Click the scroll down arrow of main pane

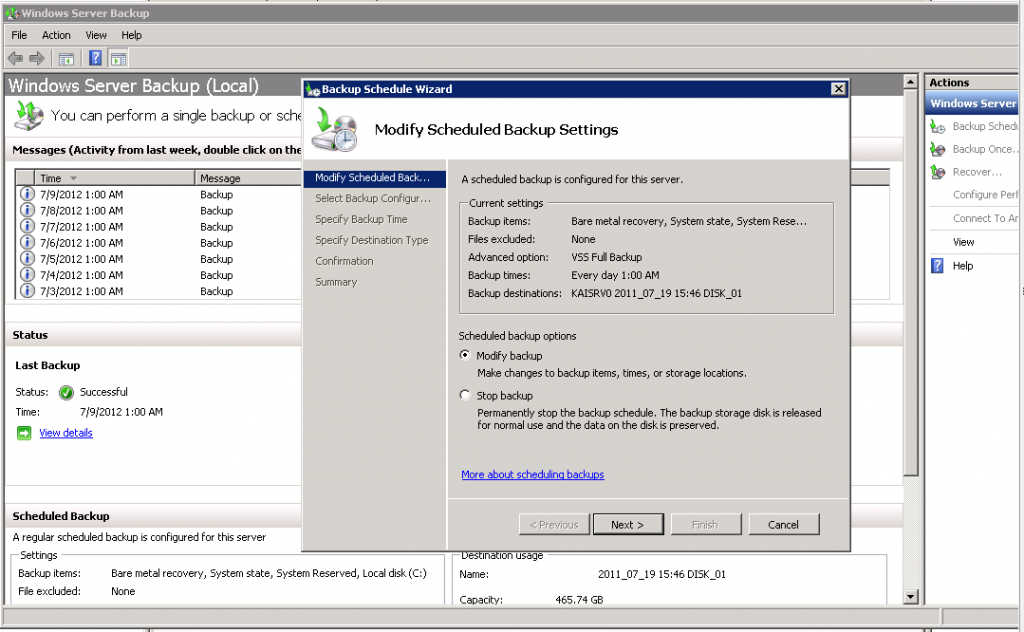910,597
